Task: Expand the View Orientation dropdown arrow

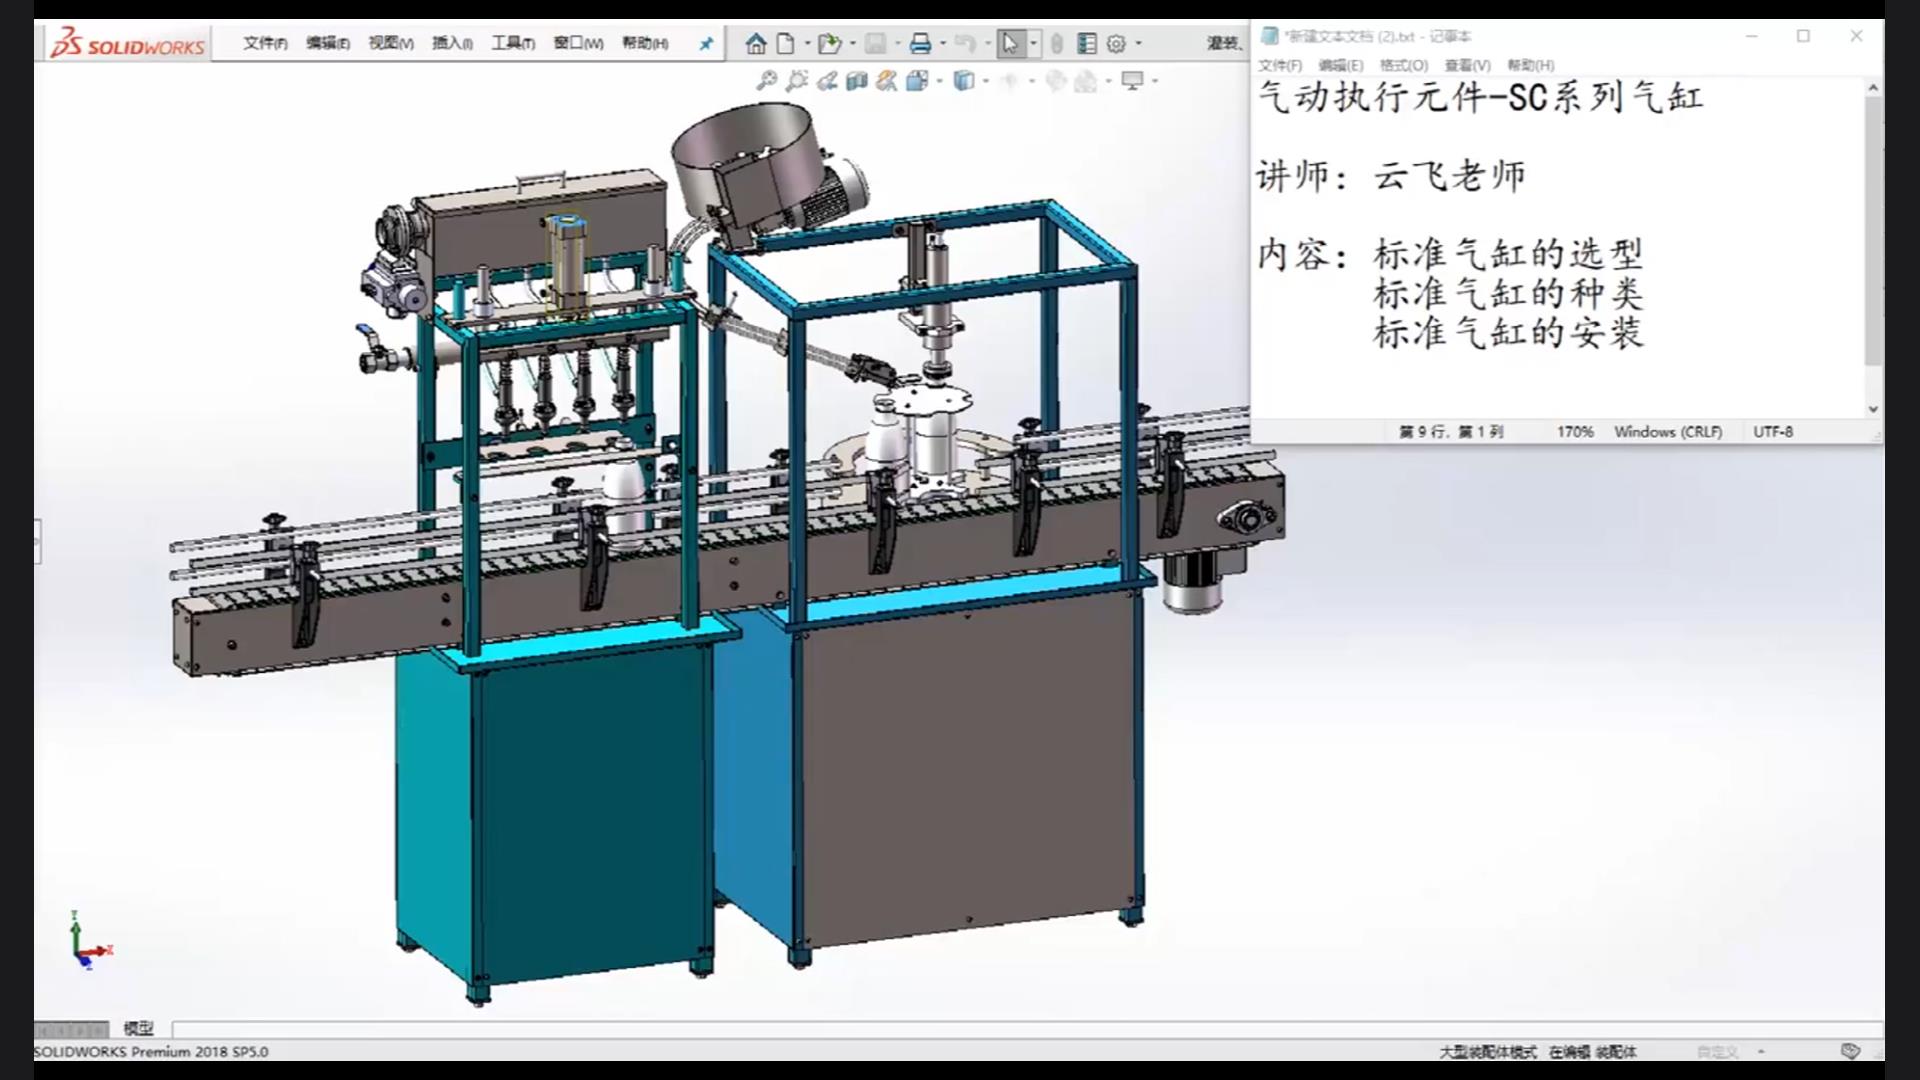Action: (939, 81)
